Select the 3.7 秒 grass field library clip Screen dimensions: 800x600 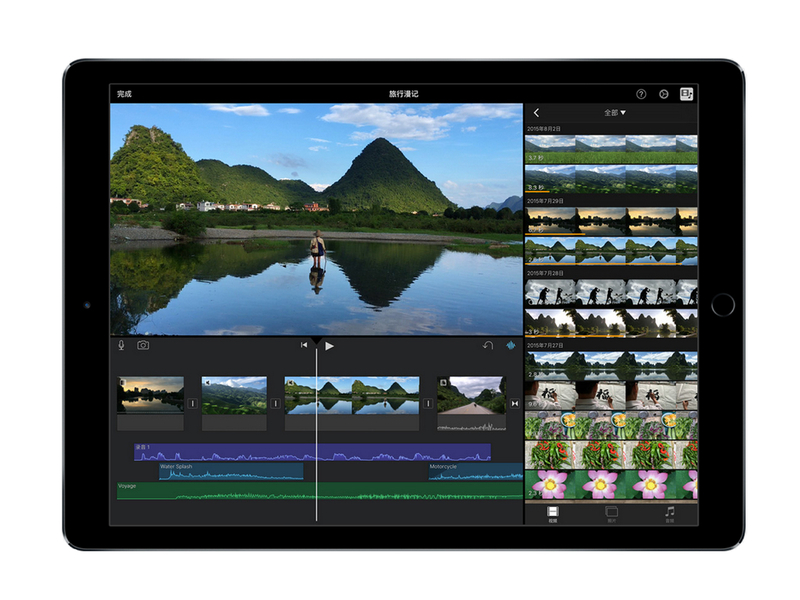[x=611, y=149]
